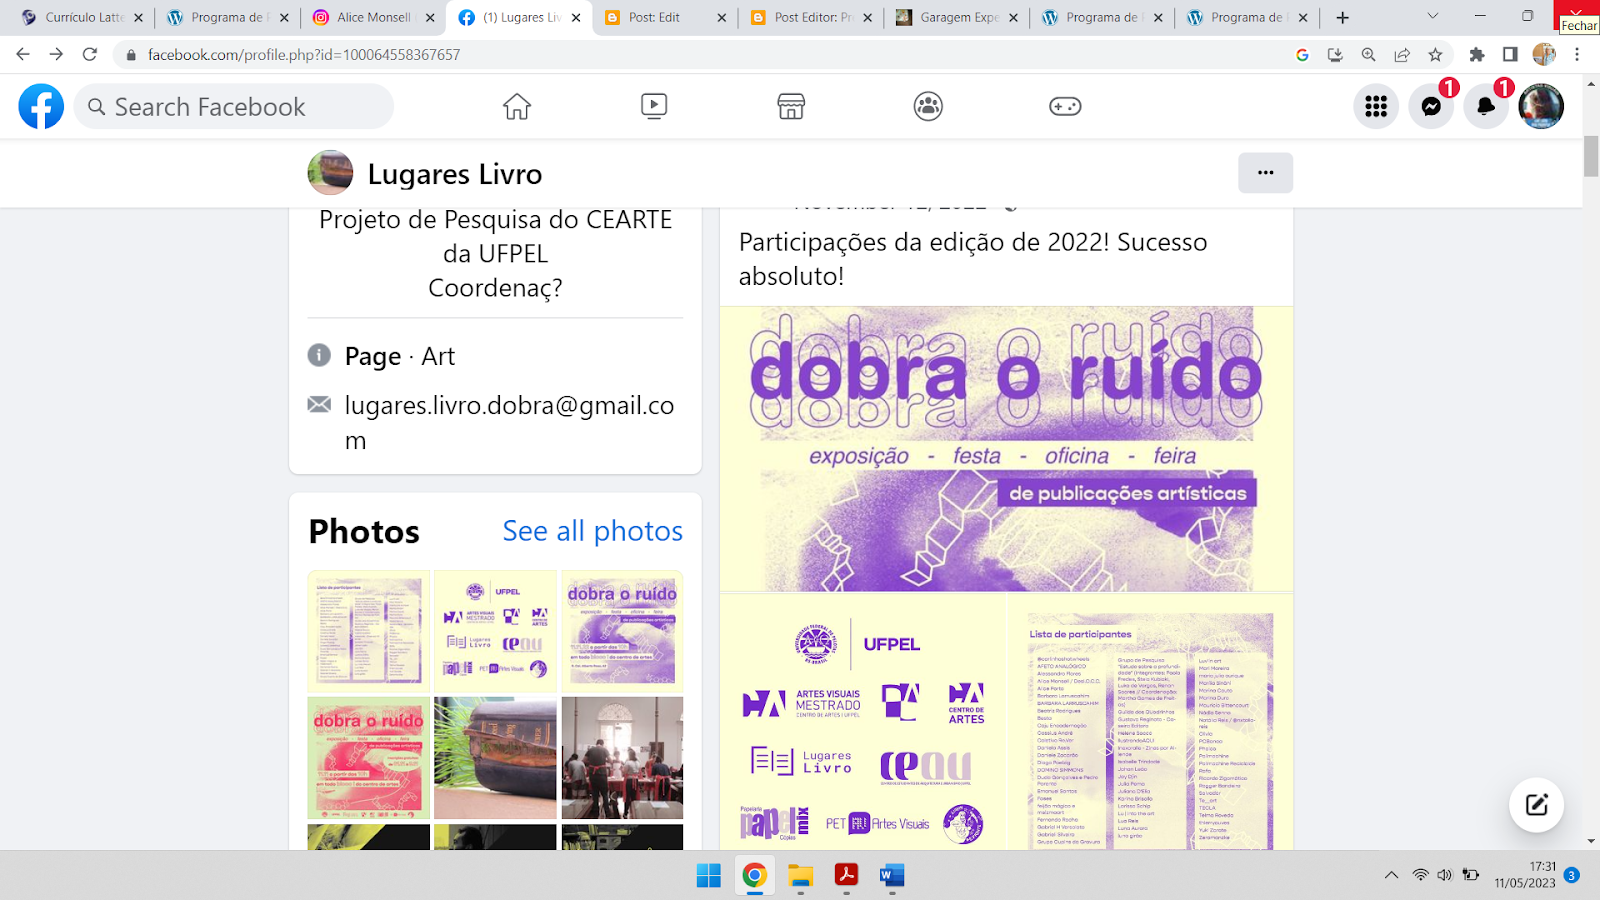Bookmark this page with star icon

click(x=1436, y=55)
